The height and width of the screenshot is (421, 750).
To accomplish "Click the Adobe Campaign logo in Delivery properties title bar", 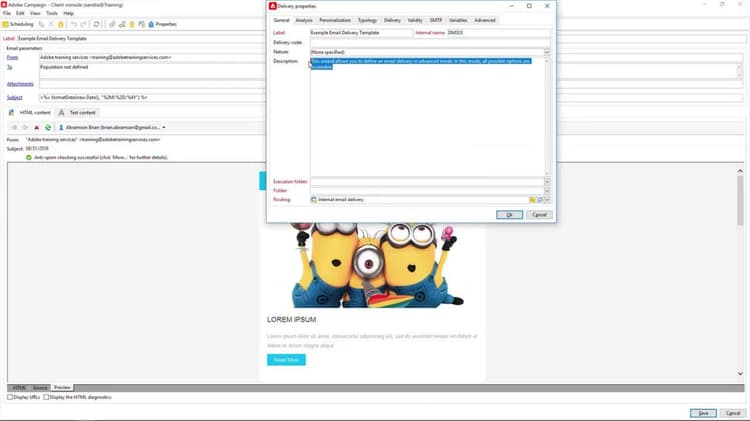I will [x=273, y=6].
